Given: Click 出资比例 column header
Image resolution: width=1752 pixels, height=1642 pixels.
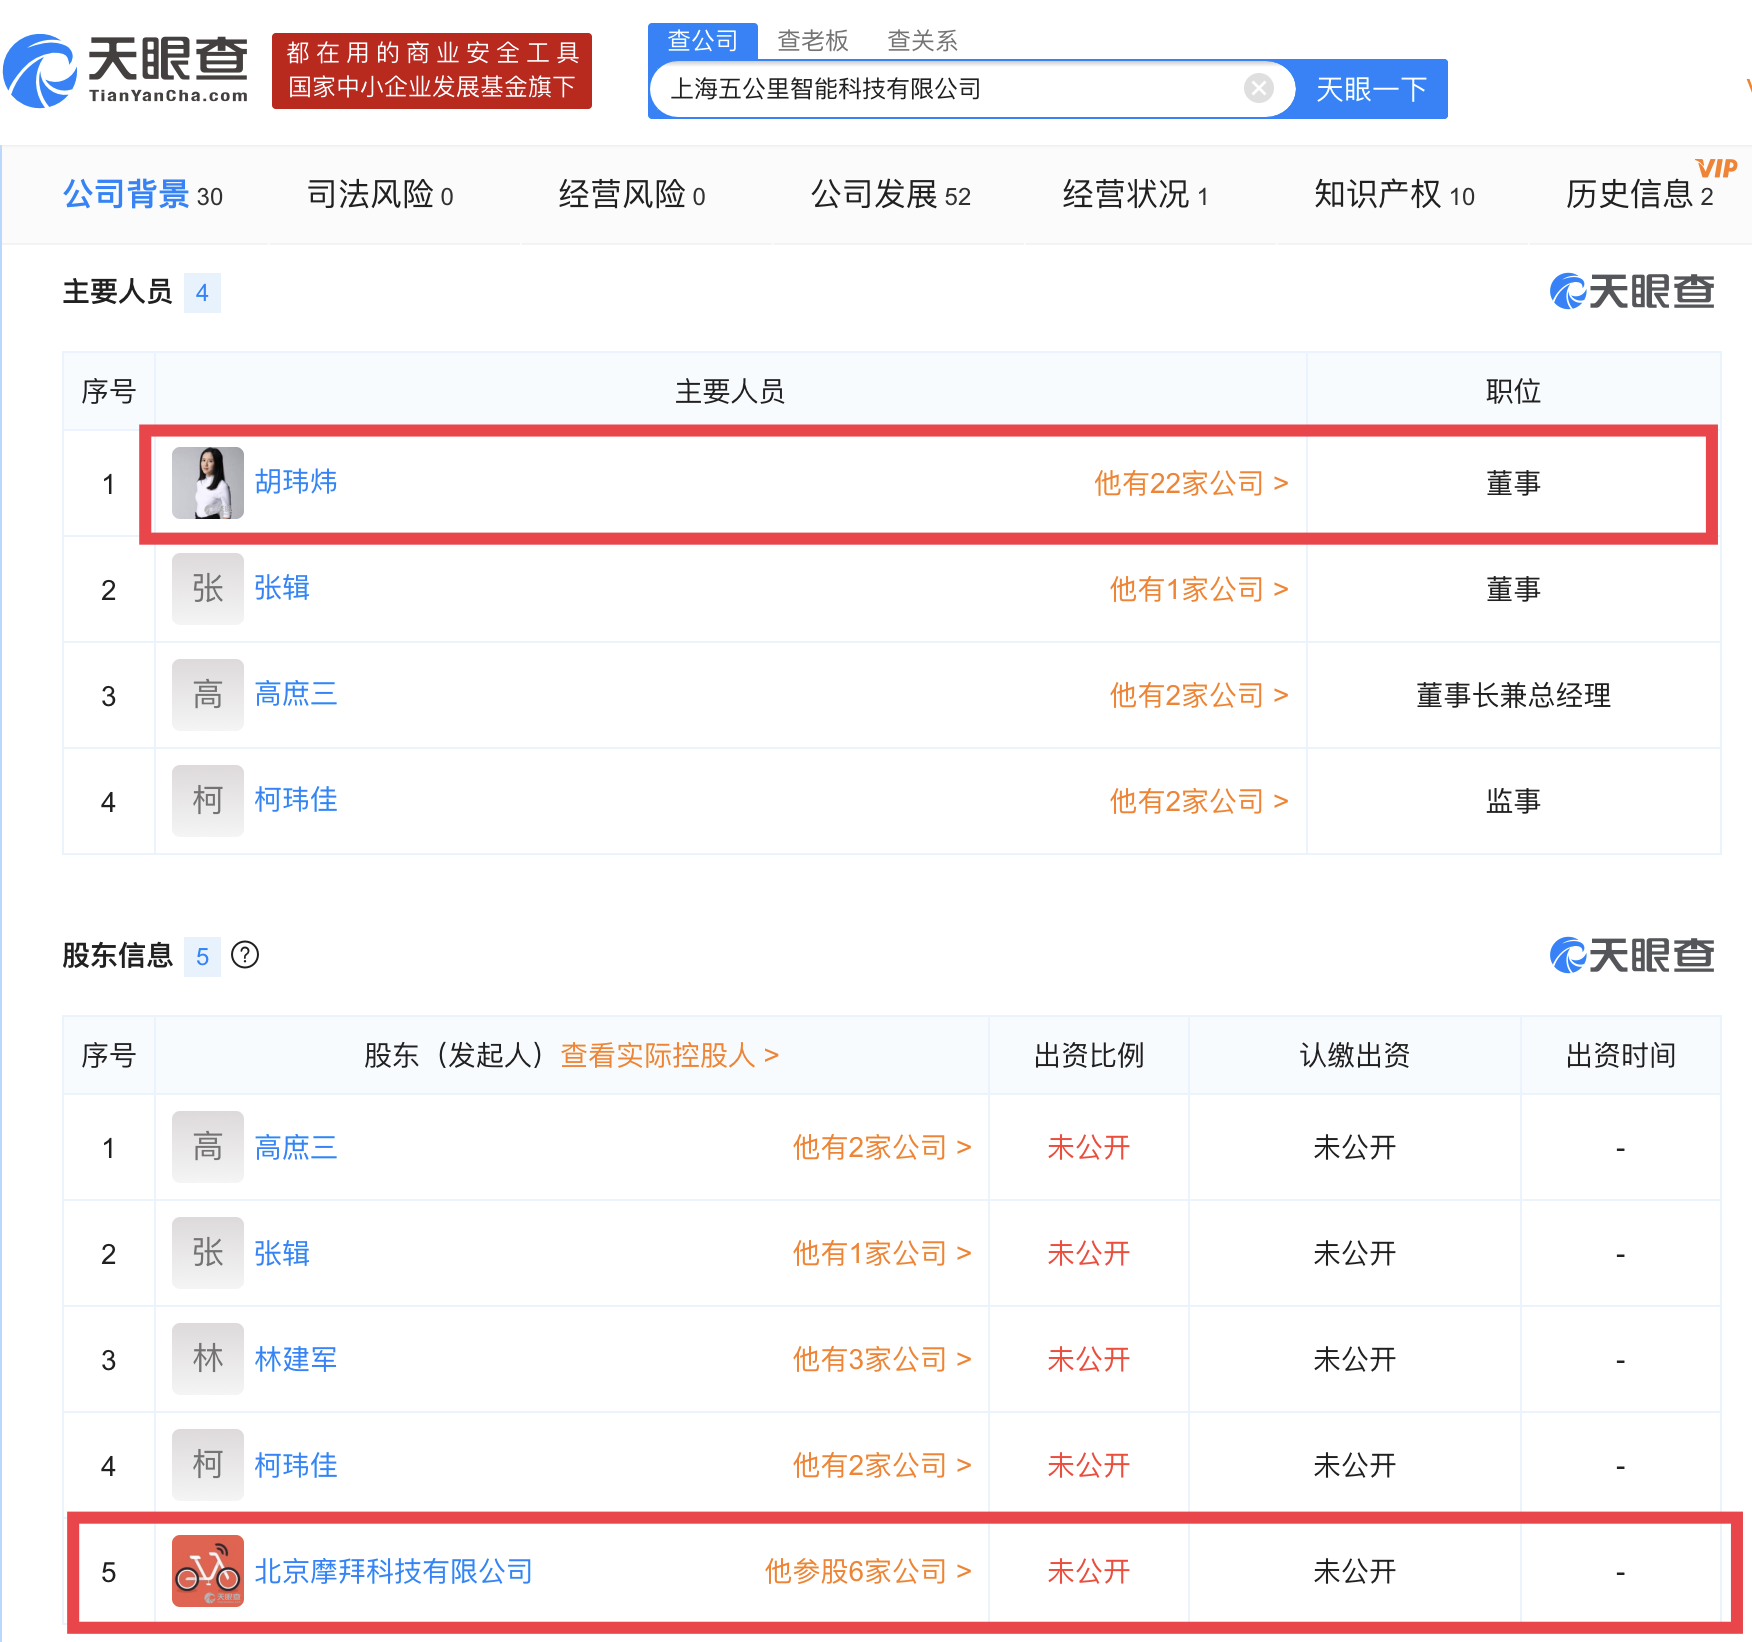Looking at the screenshot, I should [1089, 1056].
